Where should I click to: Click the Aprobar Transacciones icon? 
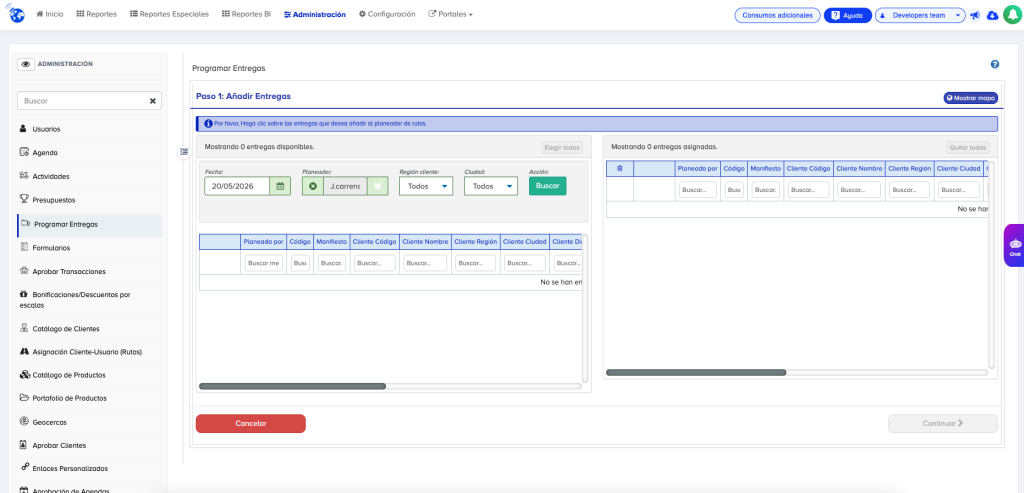(x=24, y=271)
